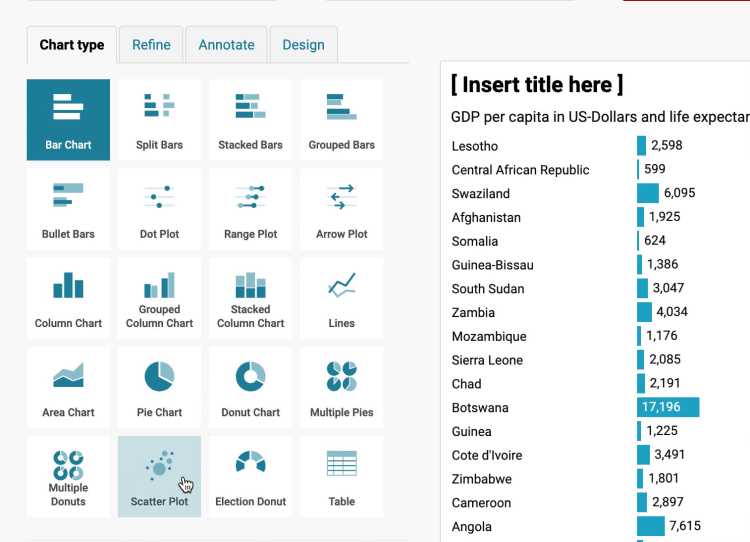Click the value '1,225' for Guinea
The width and height of the screenshot is (750, 542).
662,431
